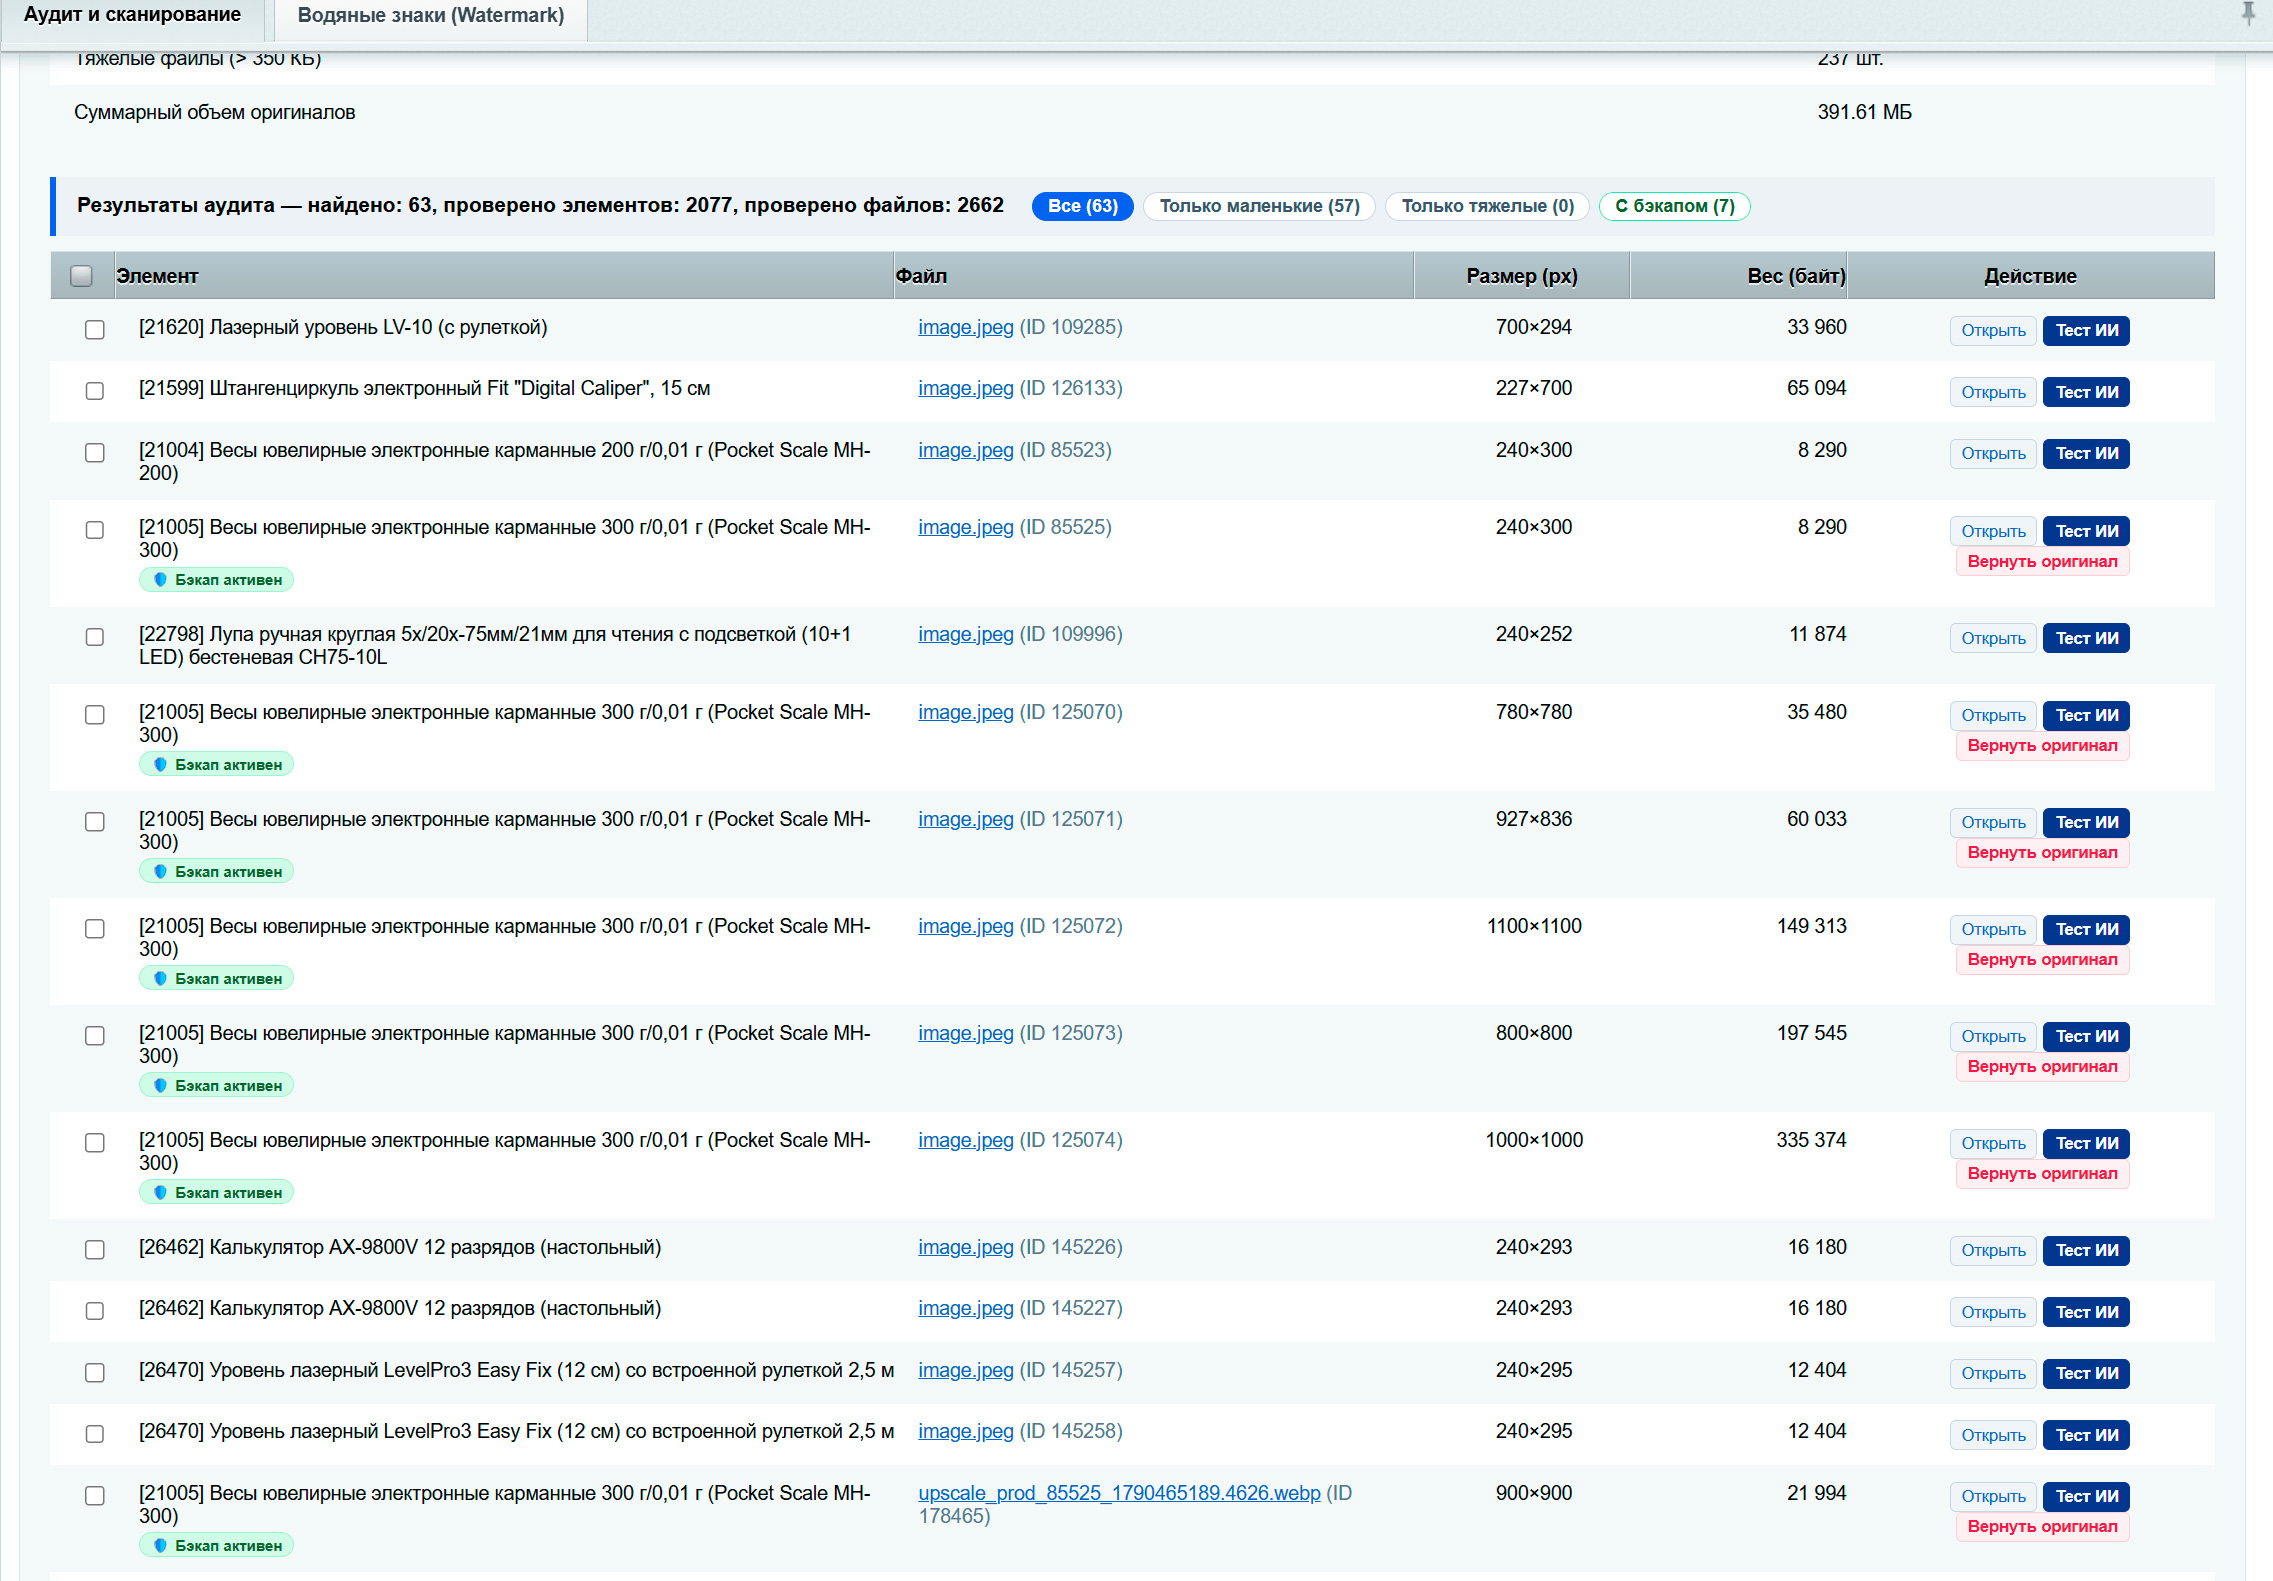Show Только маленькие (57) results
This screenshot has height=1581, width=2273.
click(x=1259, y=206)
